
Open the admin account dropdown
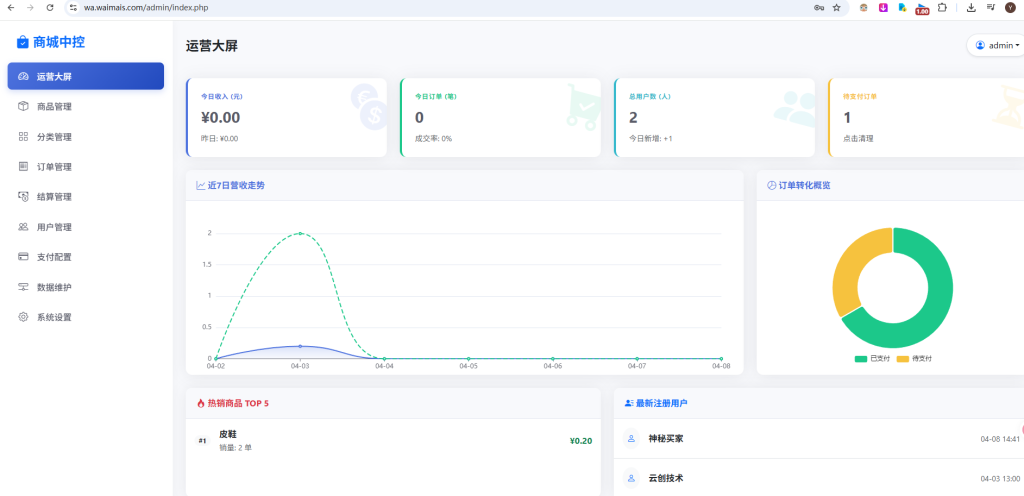997,45
